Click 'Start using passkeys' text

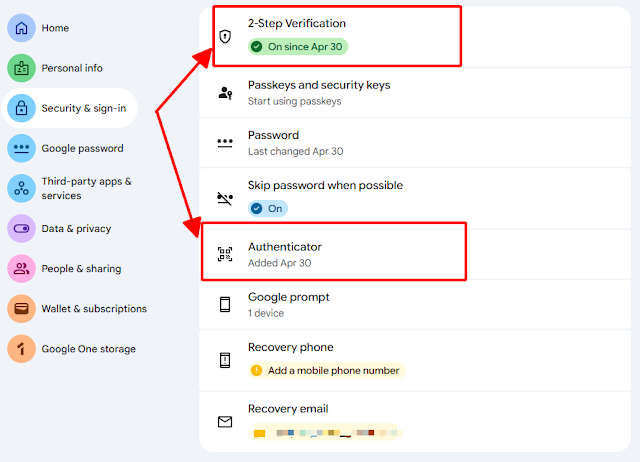[294, 101]
